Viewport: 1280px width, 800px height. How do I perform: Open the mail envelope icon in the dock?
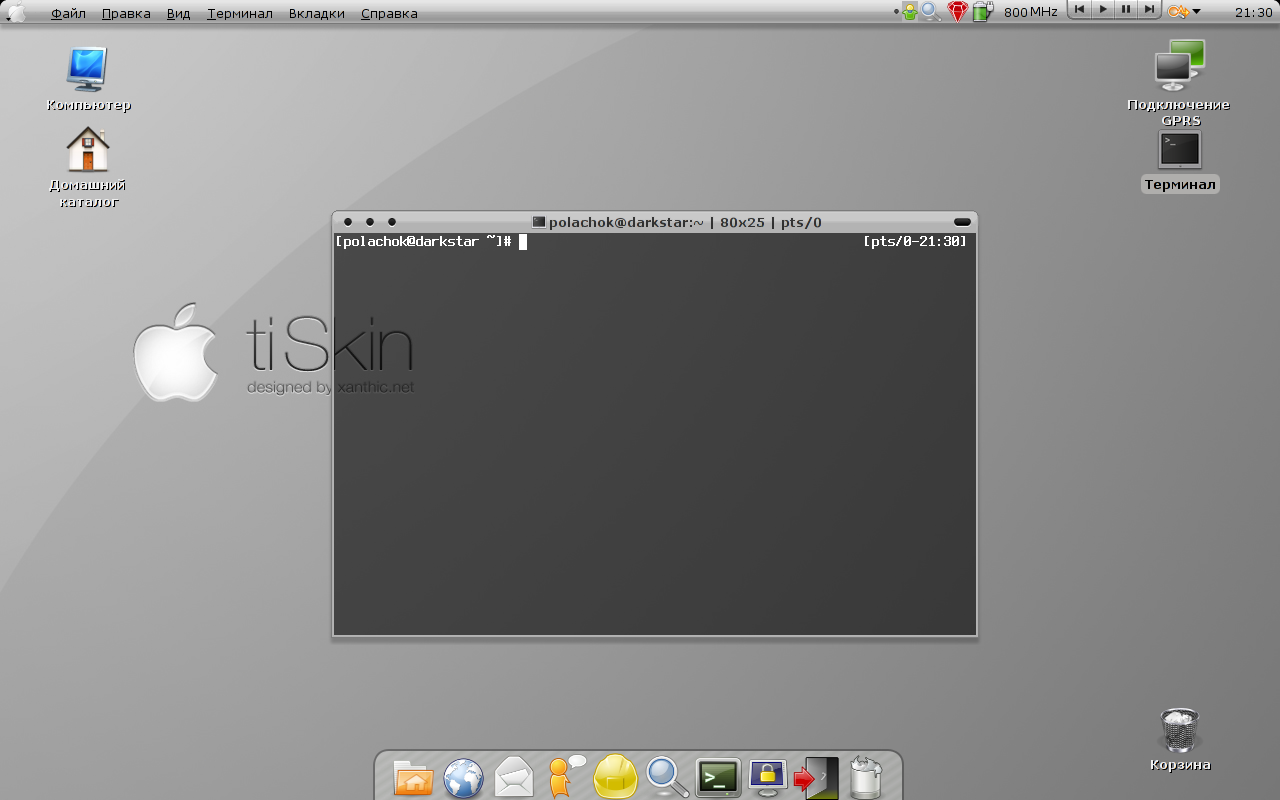tap(514, 777)
